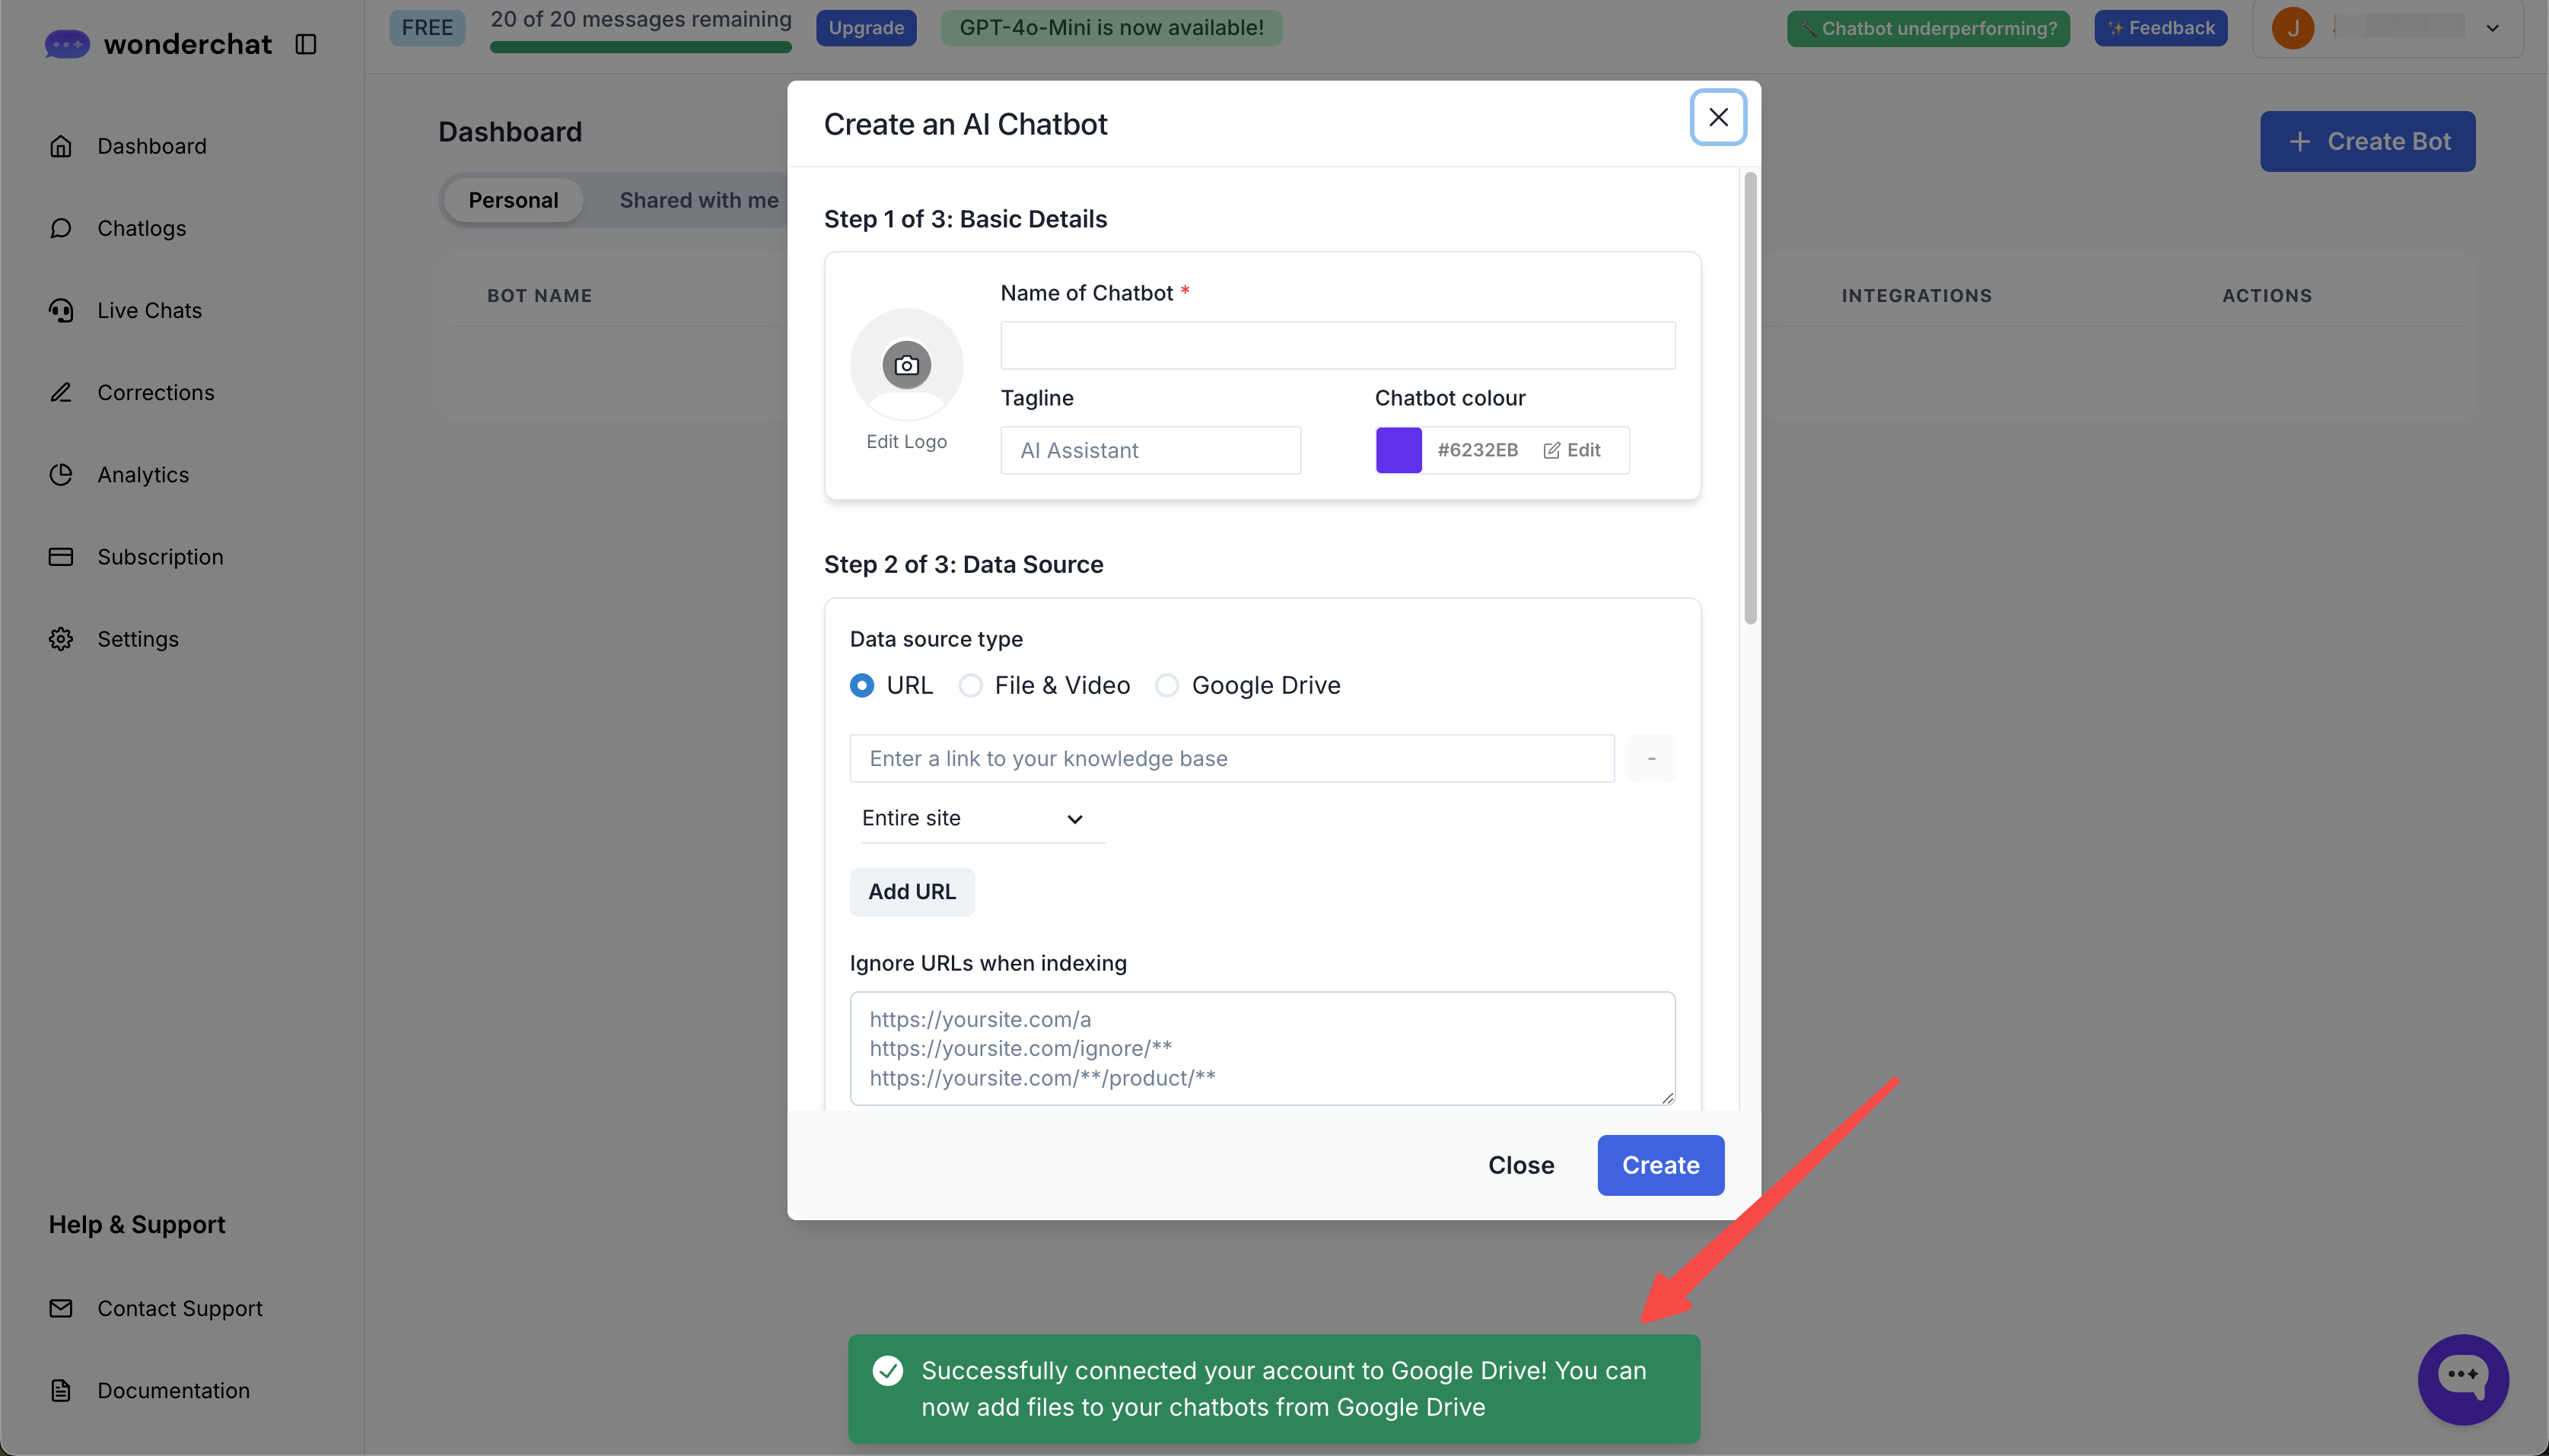The image size is (2549, 1456).
Task: Click the Settings gear icon
Action: coord(61,639)
